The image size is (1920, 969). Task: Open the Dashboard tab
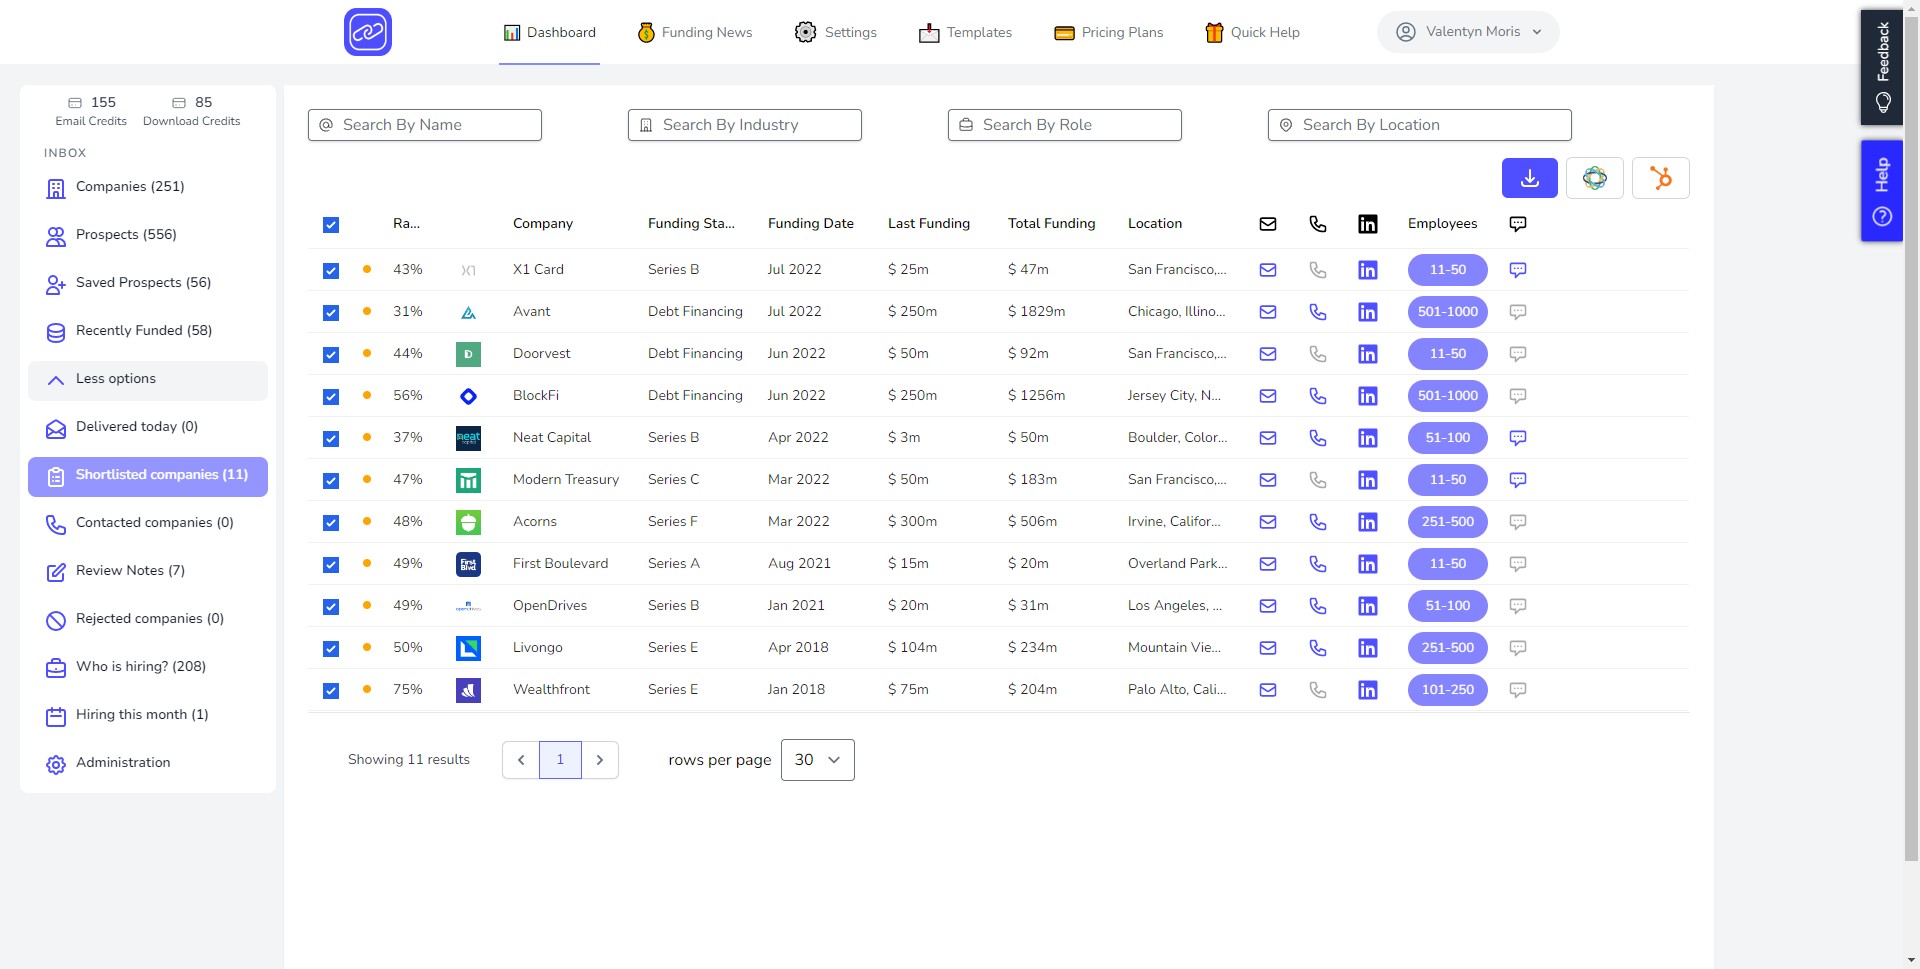tap(549, 33)
